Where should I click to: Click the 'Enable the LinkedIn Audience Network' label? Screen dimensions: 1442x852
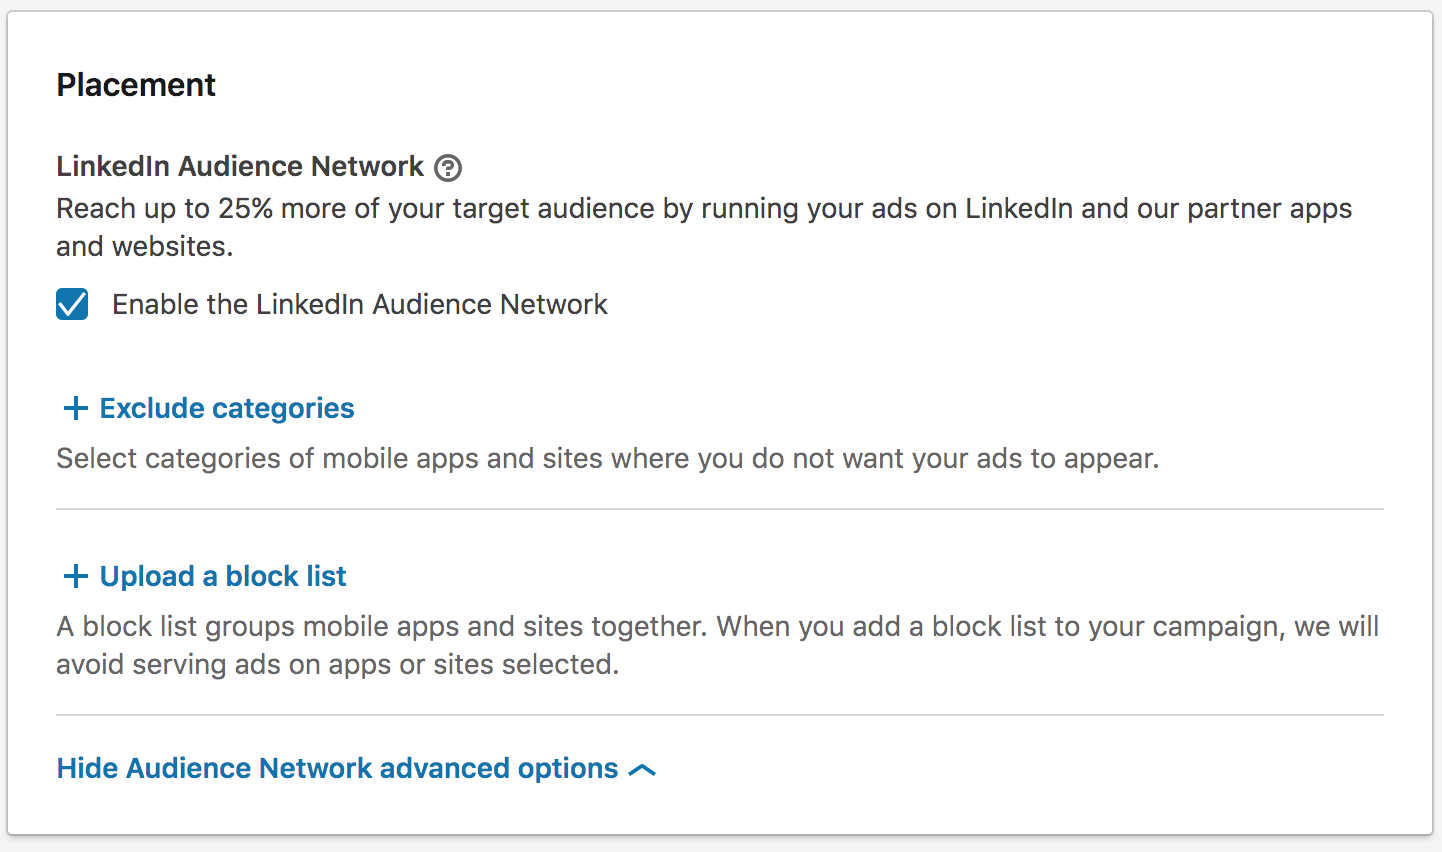point(359,304)
